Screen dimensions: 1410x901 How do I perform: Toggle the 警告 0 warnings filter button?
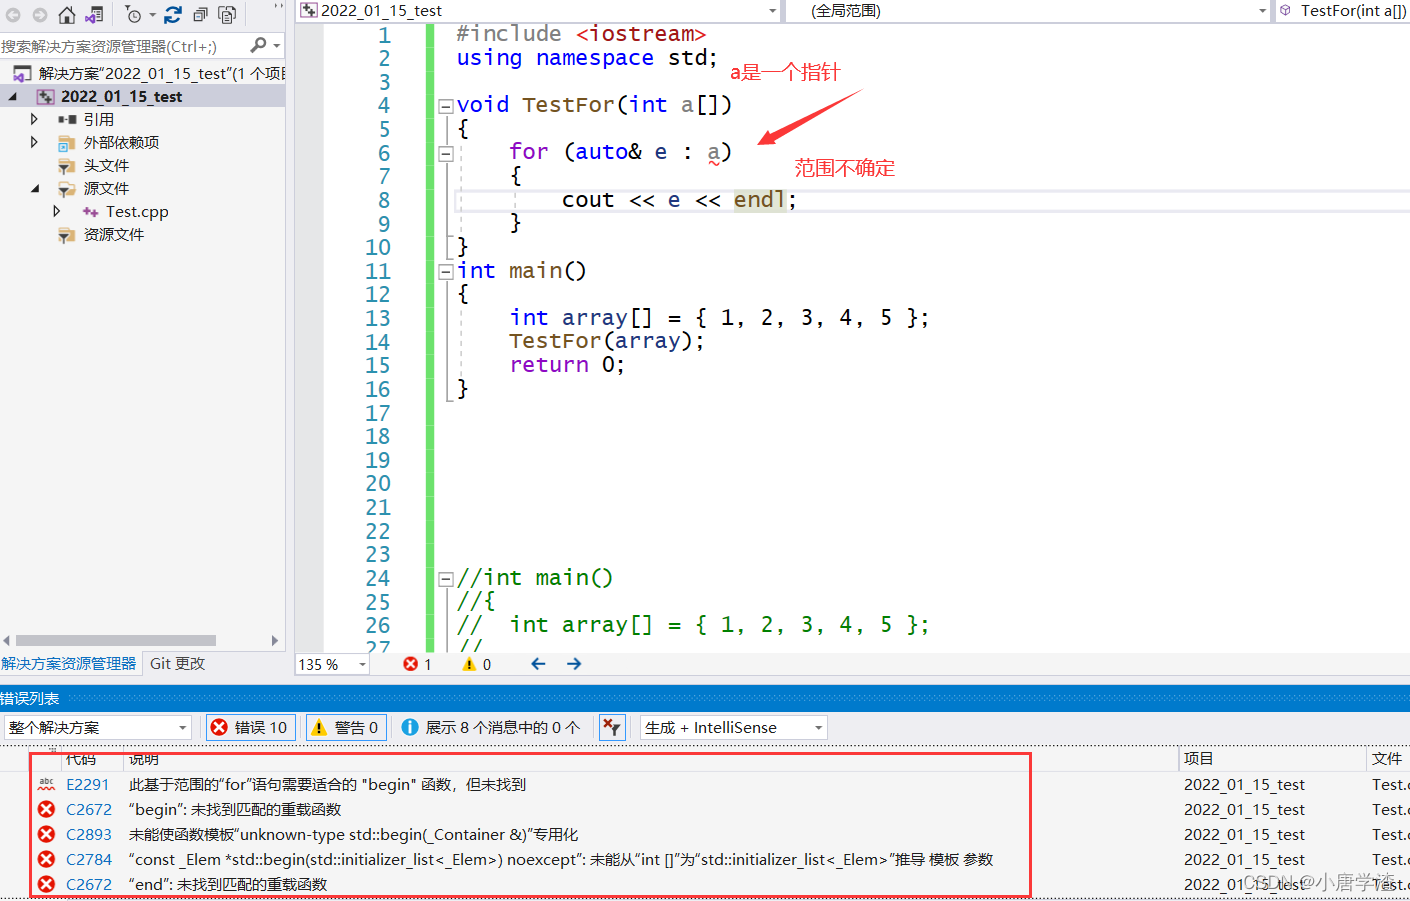pos(346,727)
